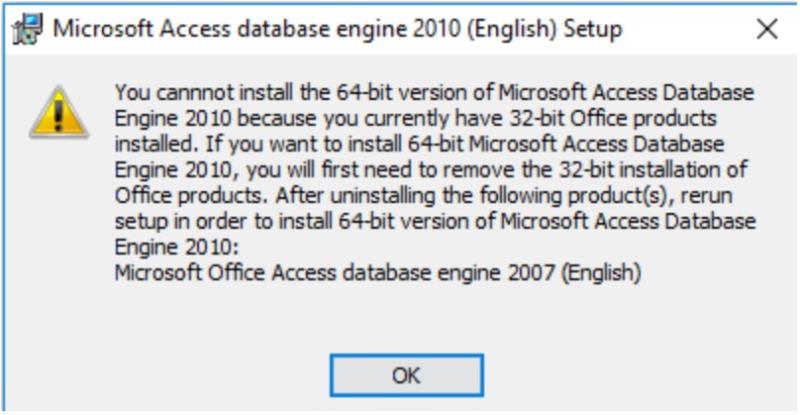
Task: Click the yellow warning triangle icon
Action: coord(58,113)
